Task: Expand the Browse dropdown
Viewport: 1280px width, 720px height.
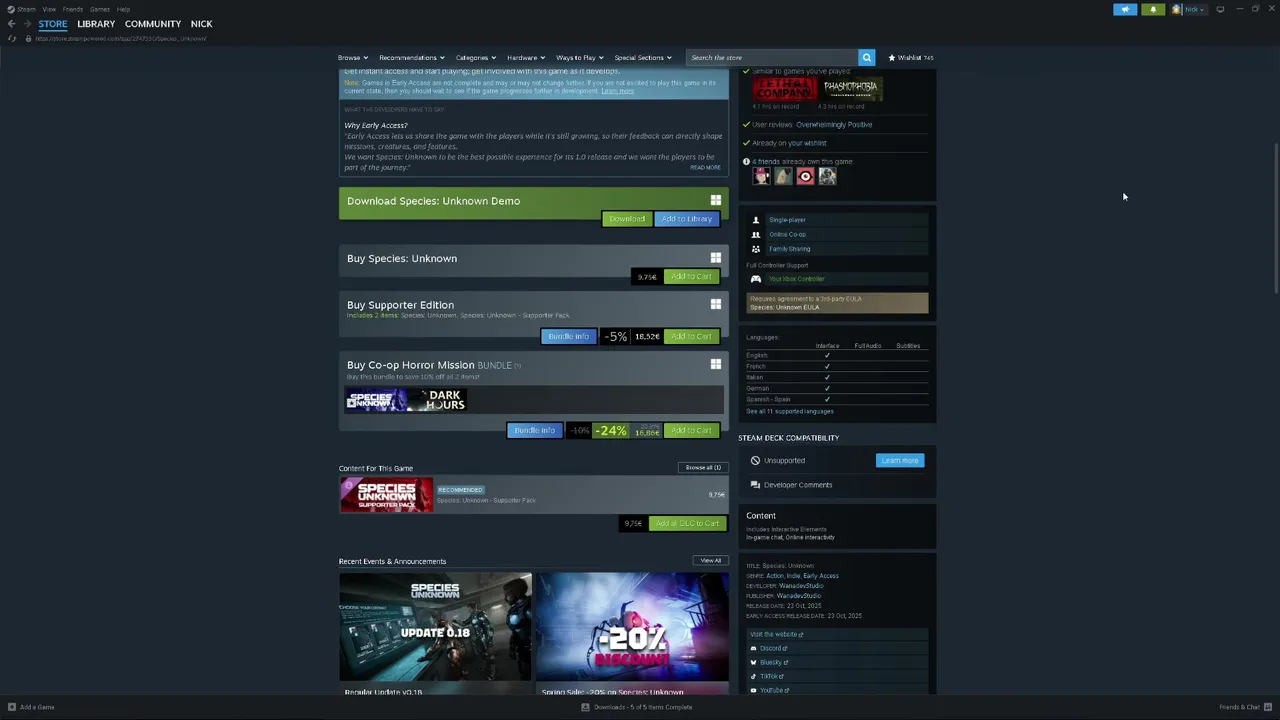Action: pyautogui.click(x=353, y=57)
